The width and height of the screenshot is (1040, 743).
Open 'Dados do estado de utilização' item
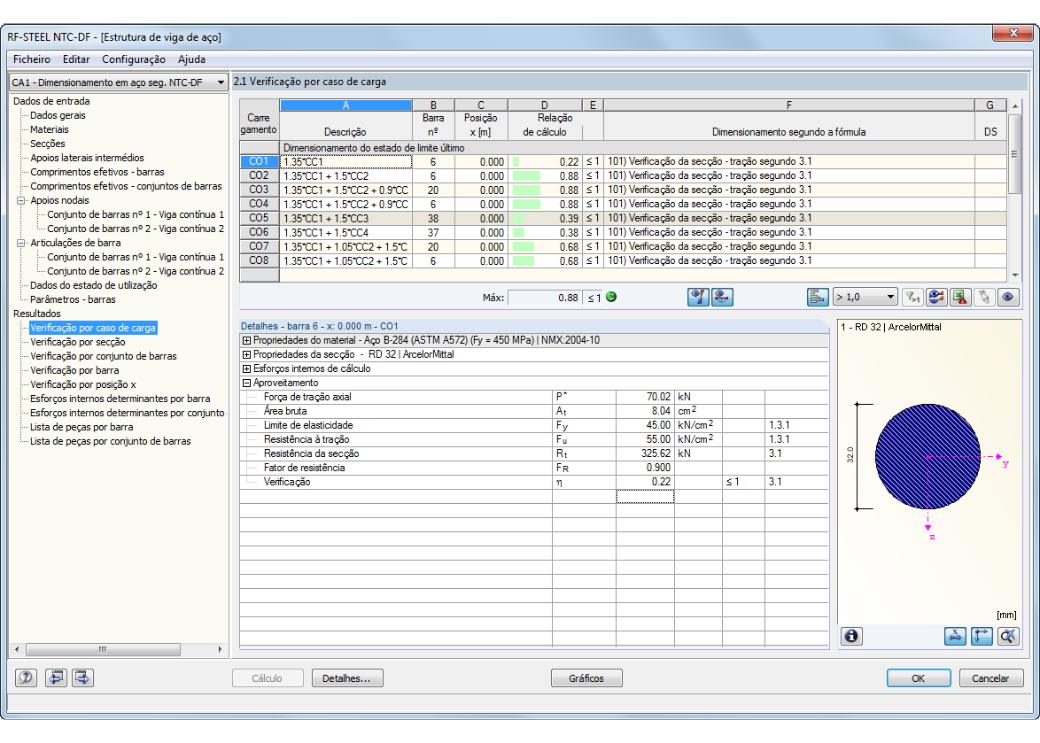94,285
